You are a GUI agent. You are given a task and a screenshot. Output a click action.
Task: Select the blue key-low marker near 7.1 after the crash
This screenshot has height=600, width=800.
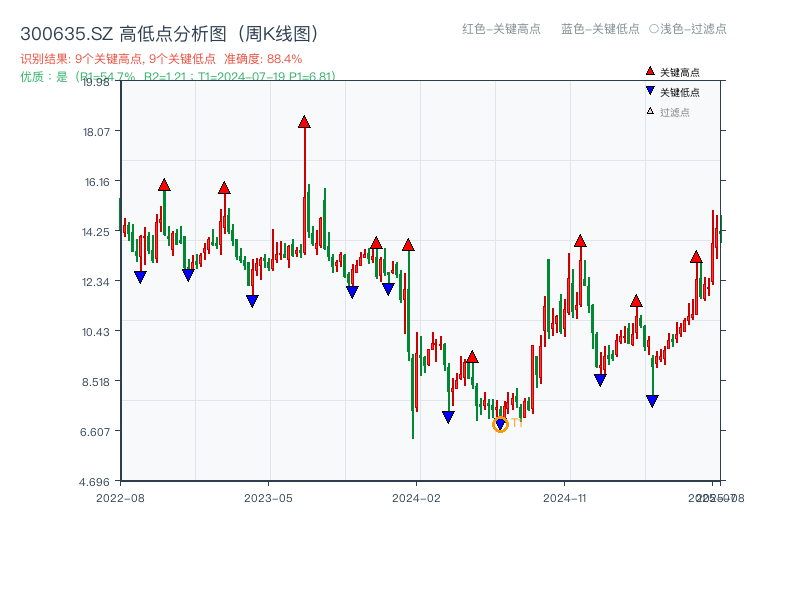point(448,417)
